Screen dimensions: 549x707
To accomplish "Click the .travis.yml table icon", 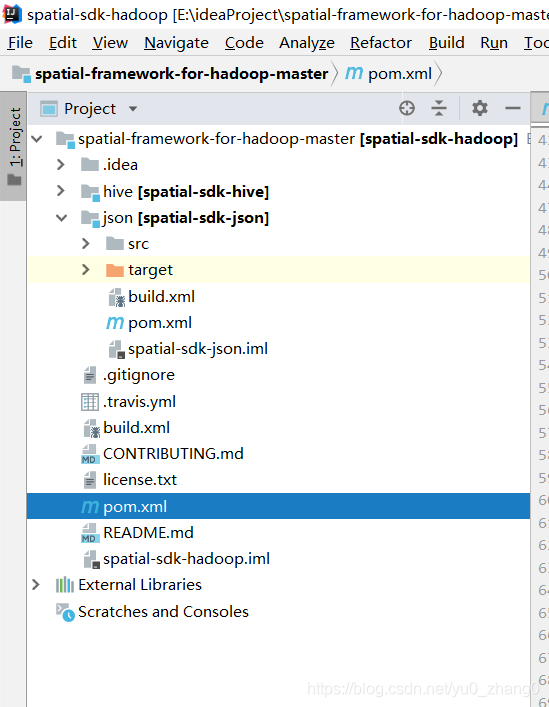I will [90, 402].
